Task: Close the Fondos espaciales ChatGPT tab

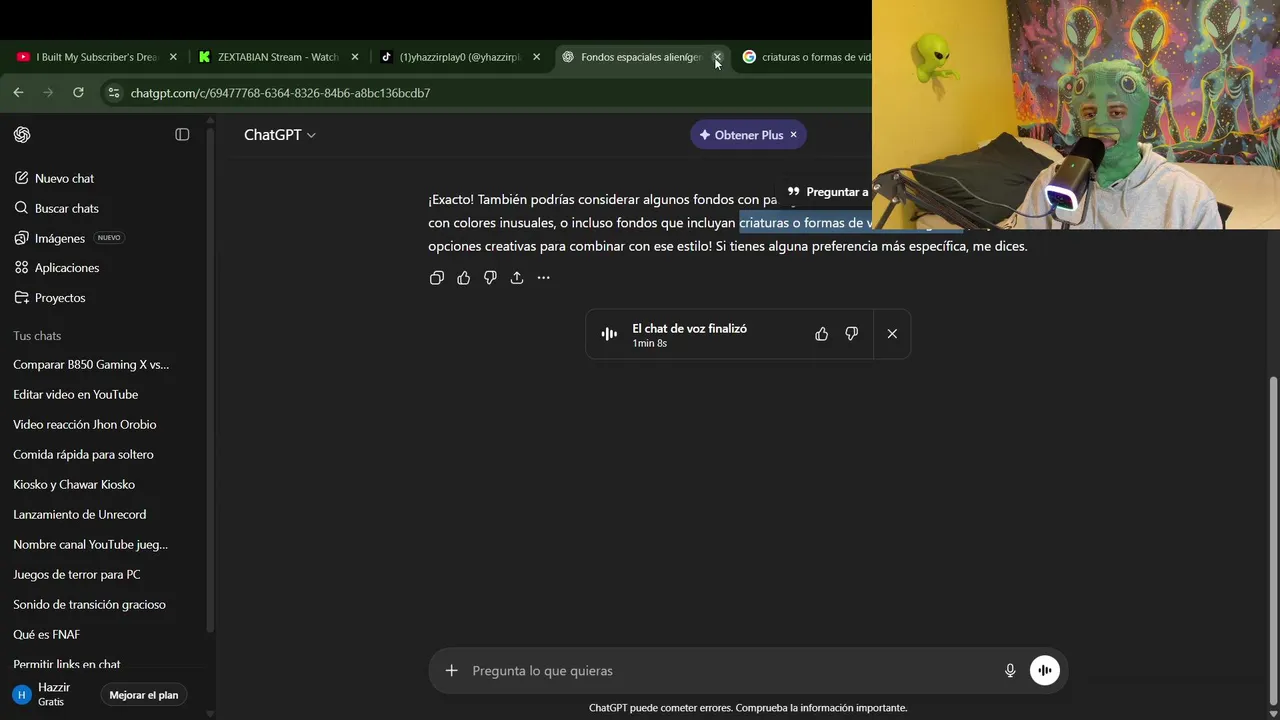Action: click(717, 57)
